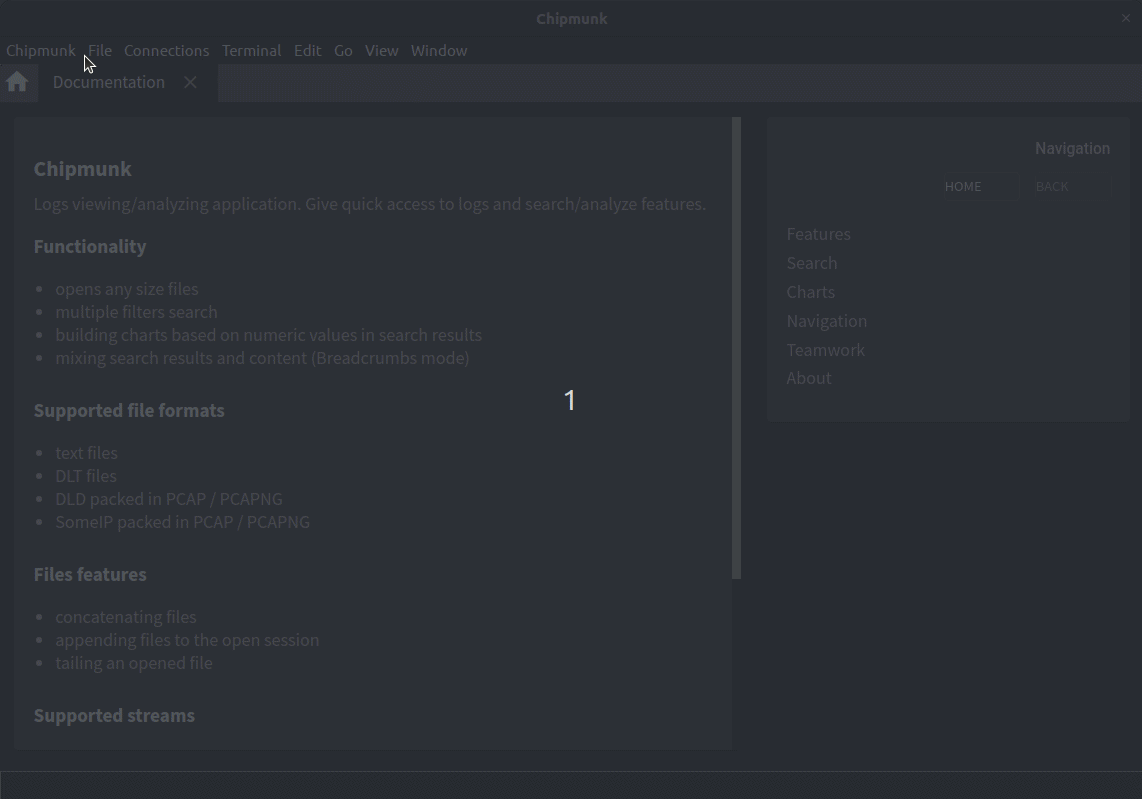
Task: Click 'opens any size files' bullet
Action: (127, 289)
